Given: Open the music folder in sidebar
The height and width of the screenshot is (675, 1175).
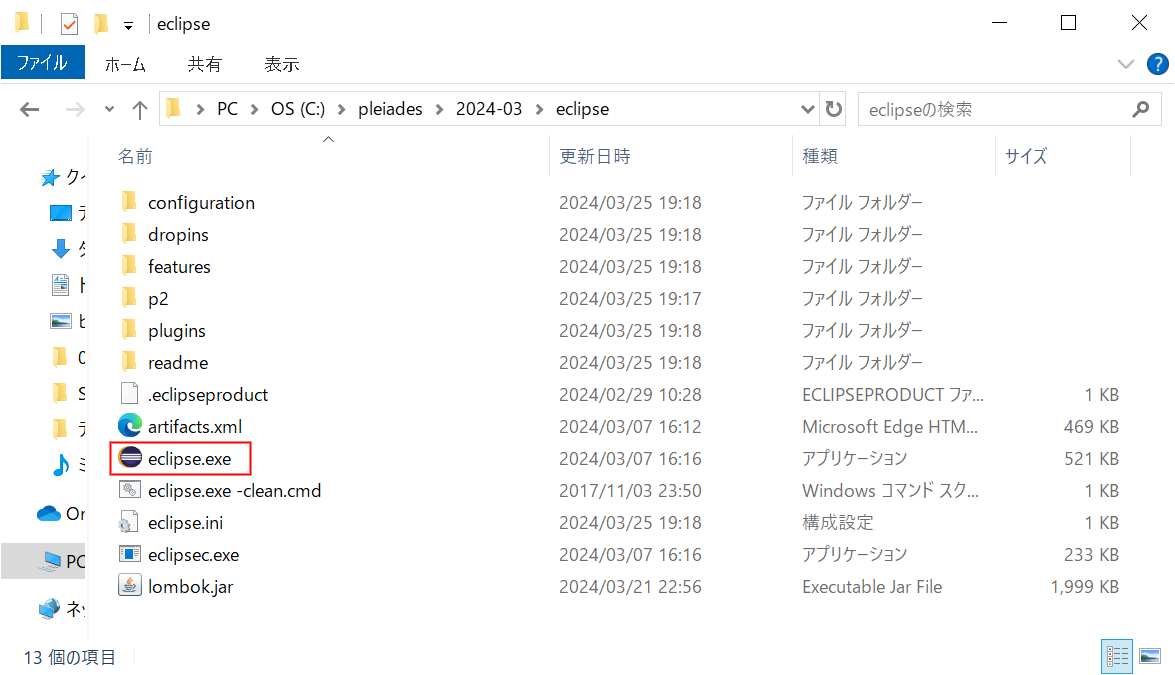Looking at the screenshot, I should [61, 465].
